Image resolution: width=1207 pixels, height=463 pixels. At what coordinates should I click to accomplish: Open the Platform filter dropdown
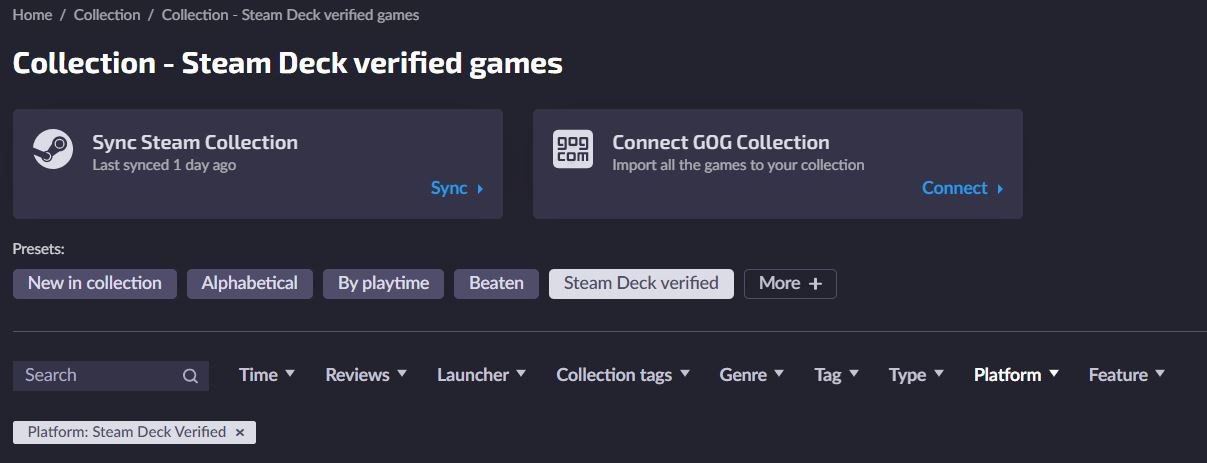(x=1016, y=375)
